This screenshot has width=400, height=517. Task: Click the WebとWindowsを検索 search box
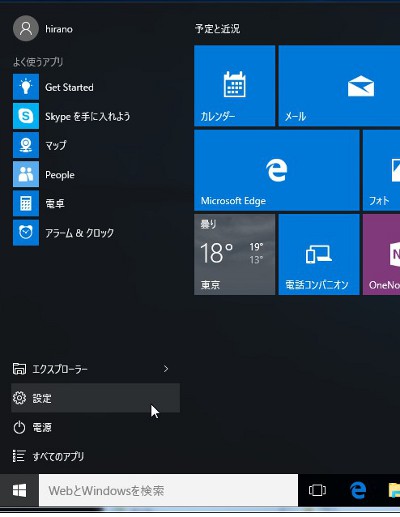pyautogui.click(x=168, y=490)
